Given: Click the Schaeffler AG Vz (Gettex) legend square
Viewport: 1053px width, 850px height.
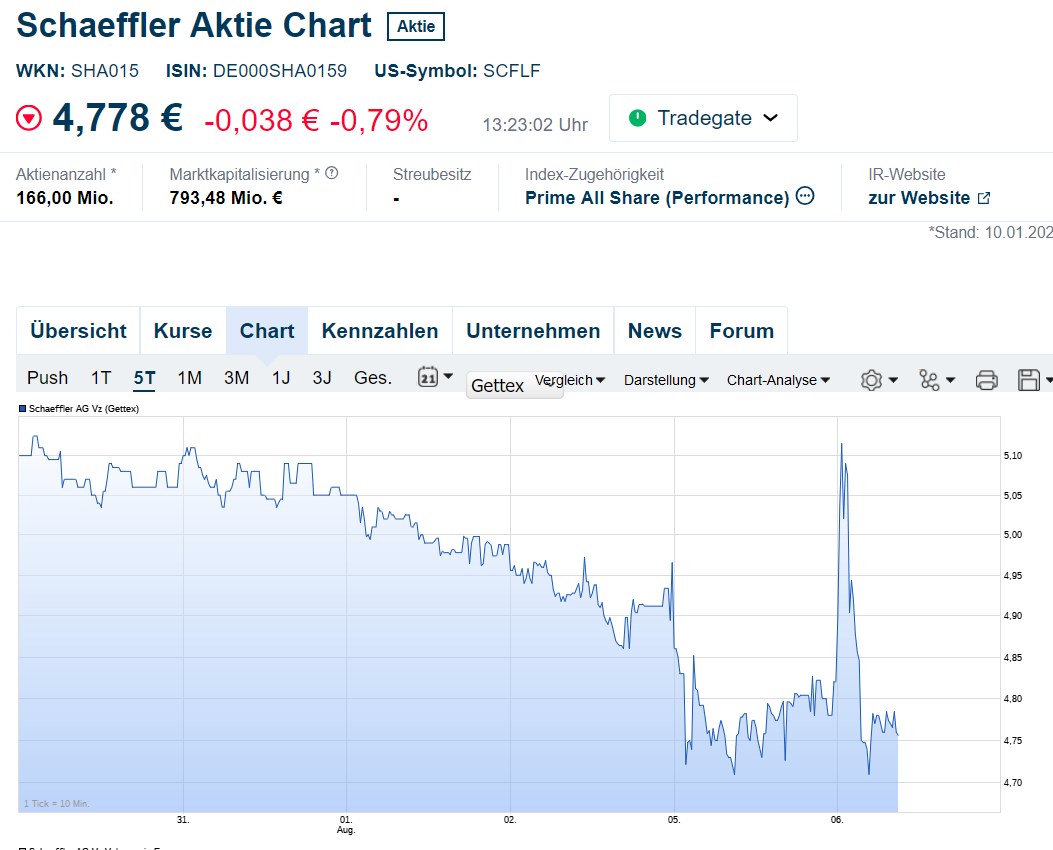Looking at the screenshot, I should coord(21,408).
